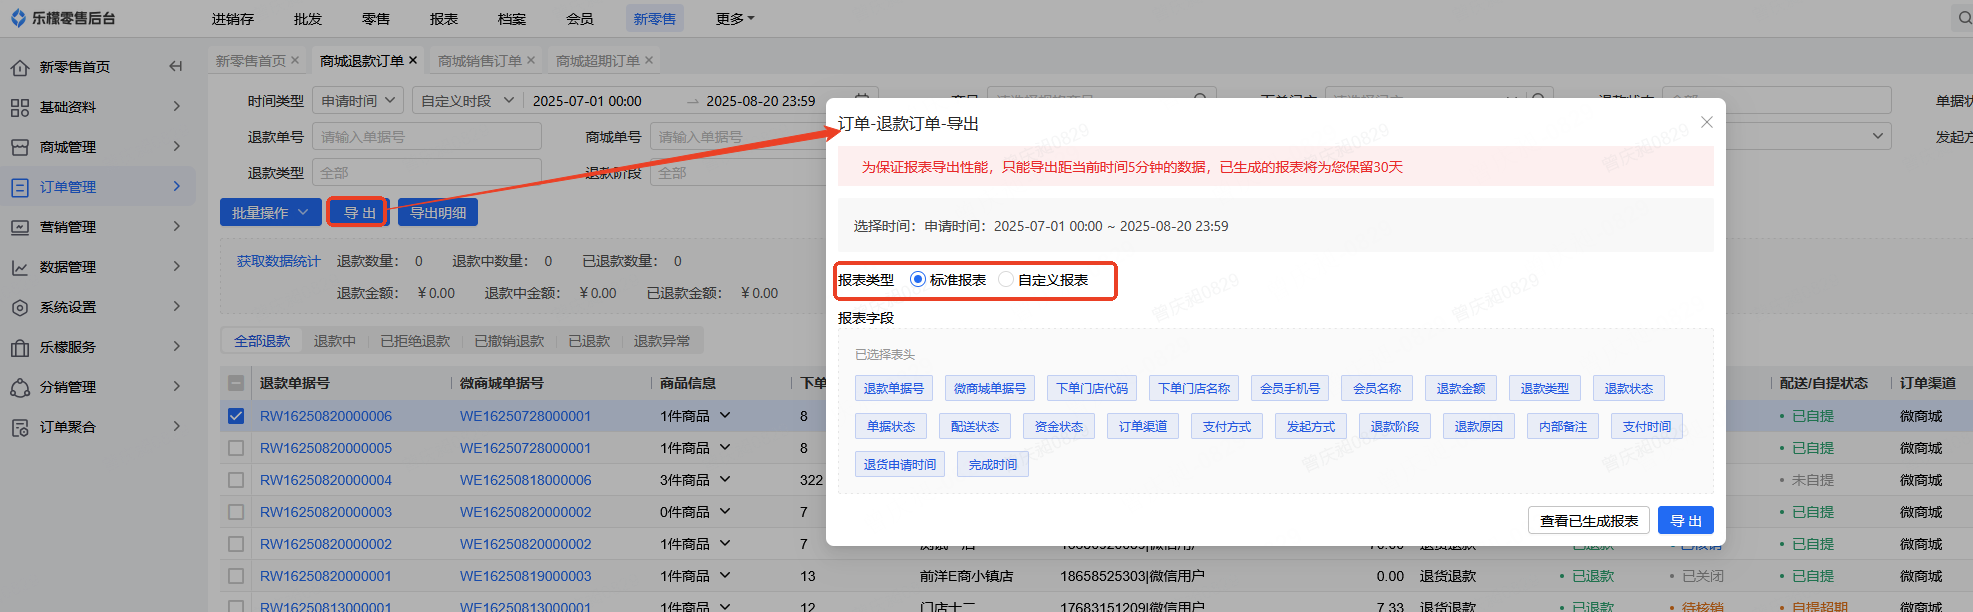Click the 导出明细 button

(438, 212)
